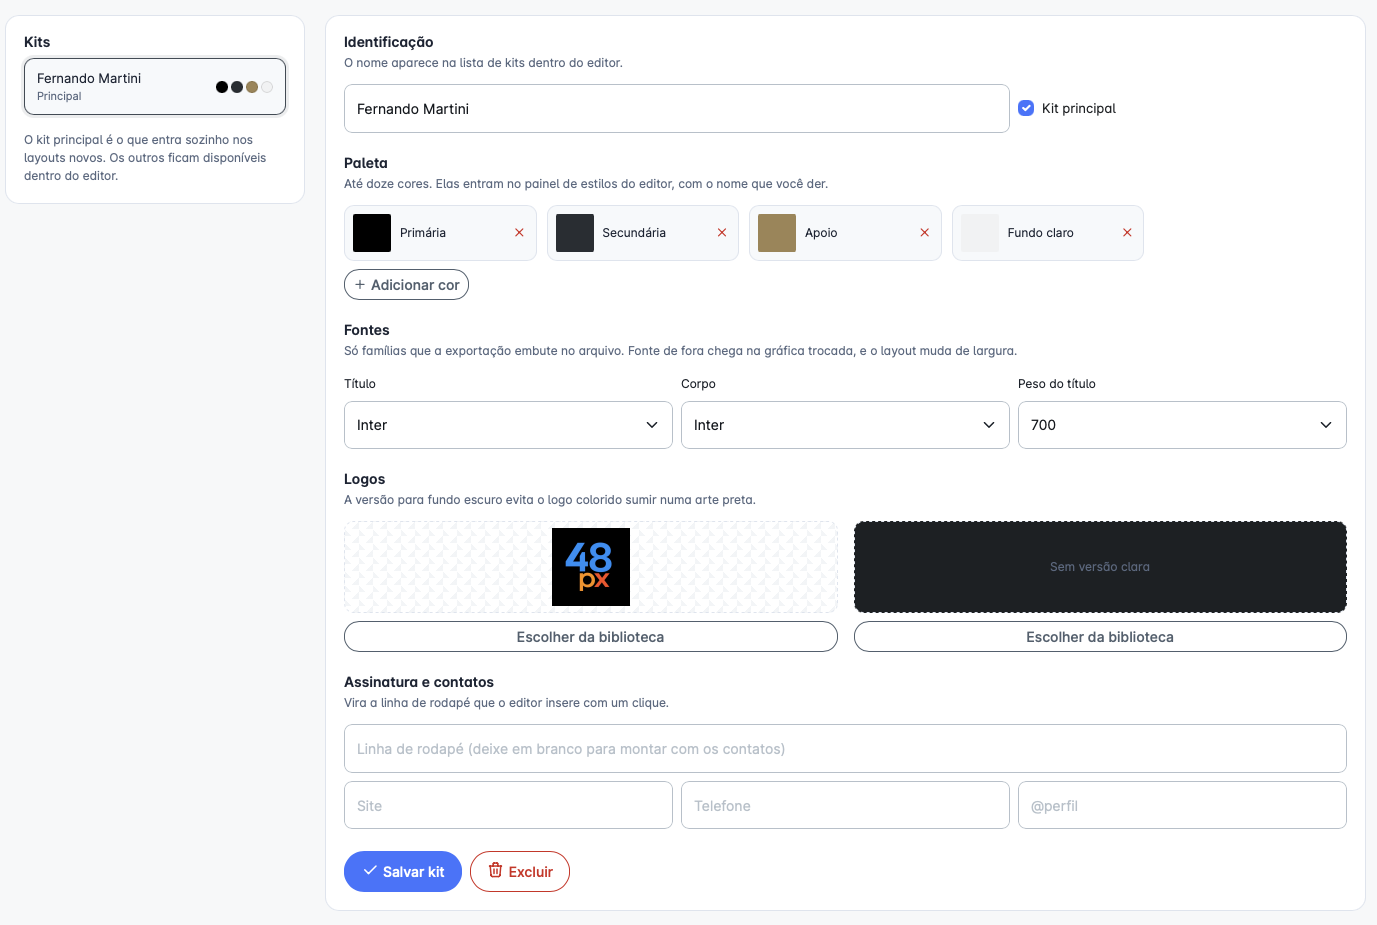Choose dark-background logo from library under 'Sem versão clara'
Image resolution: width=1377 pixels, height=925 pixels.
[x=1100, y=637]
